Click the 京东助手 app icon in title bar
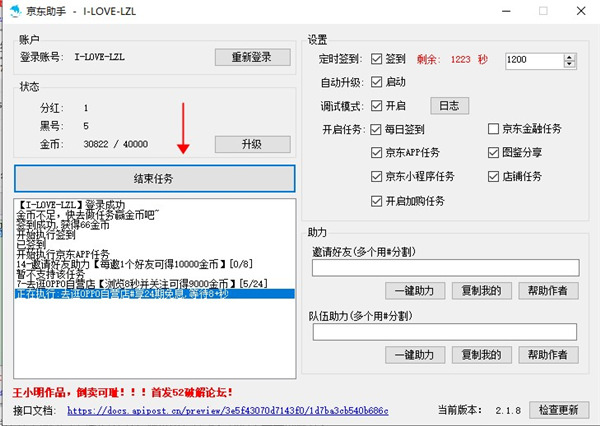 (x=15, y=11)
